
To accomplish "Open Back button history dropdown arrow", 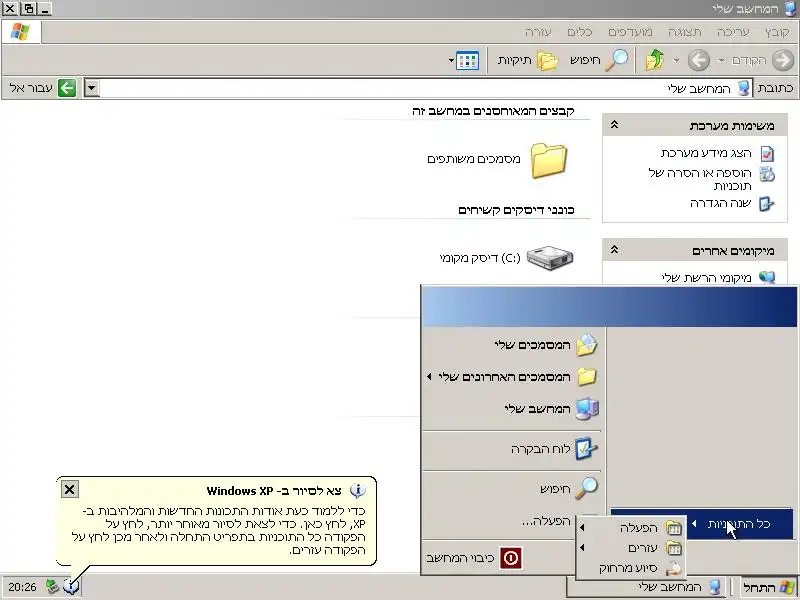I will (720, 61).
